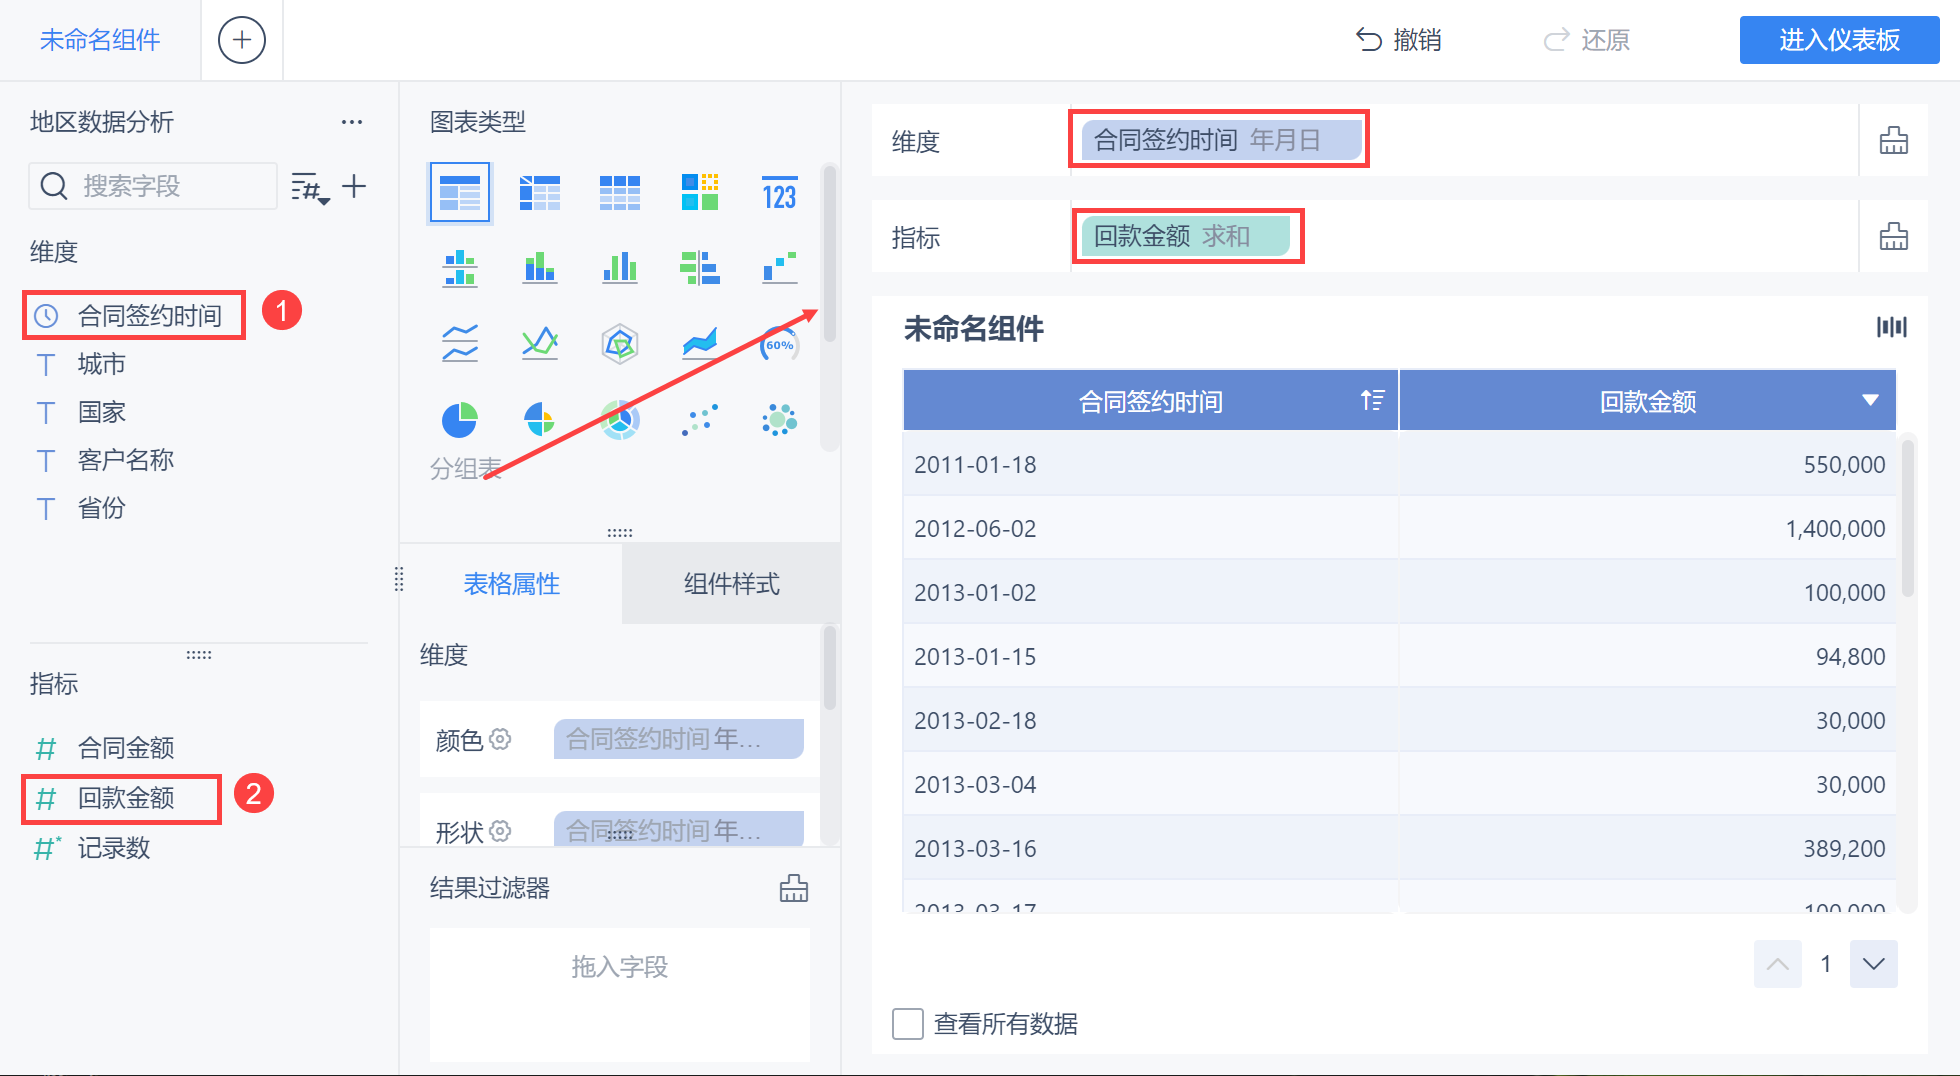Select the grouped table chart type

point(460,192)
